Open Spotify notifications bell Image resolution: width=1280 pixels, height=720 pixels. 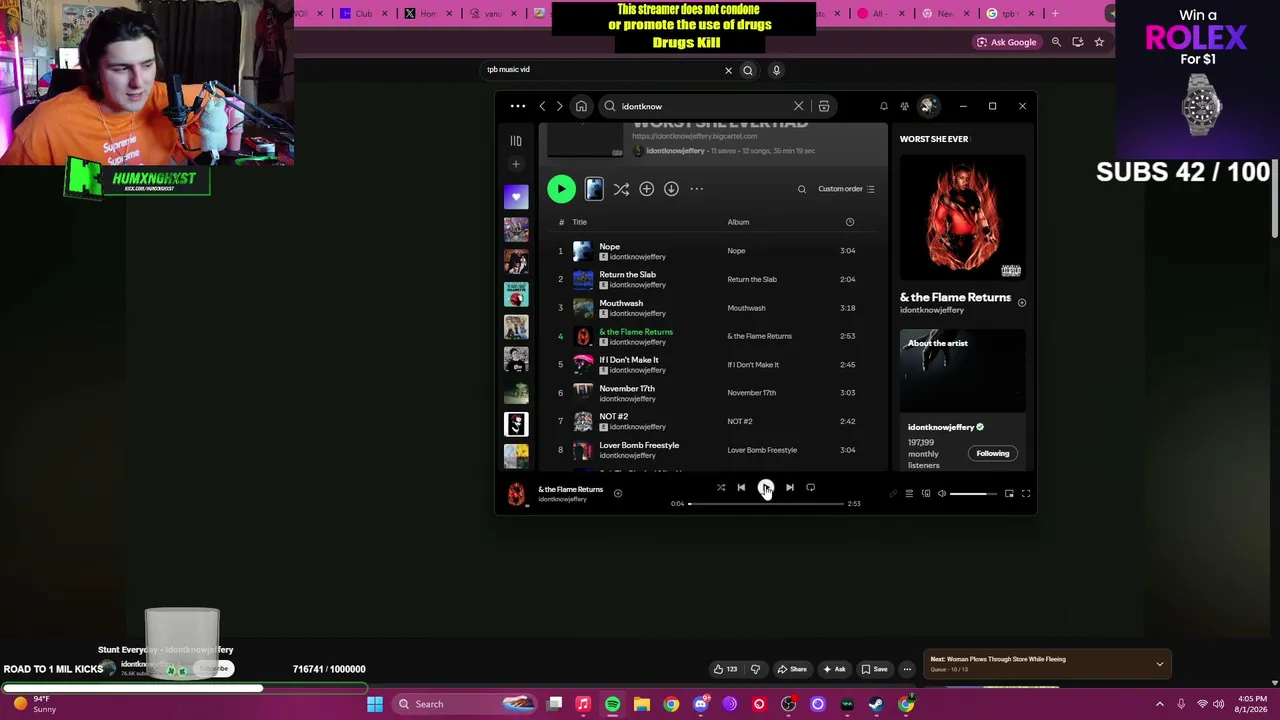884,106
